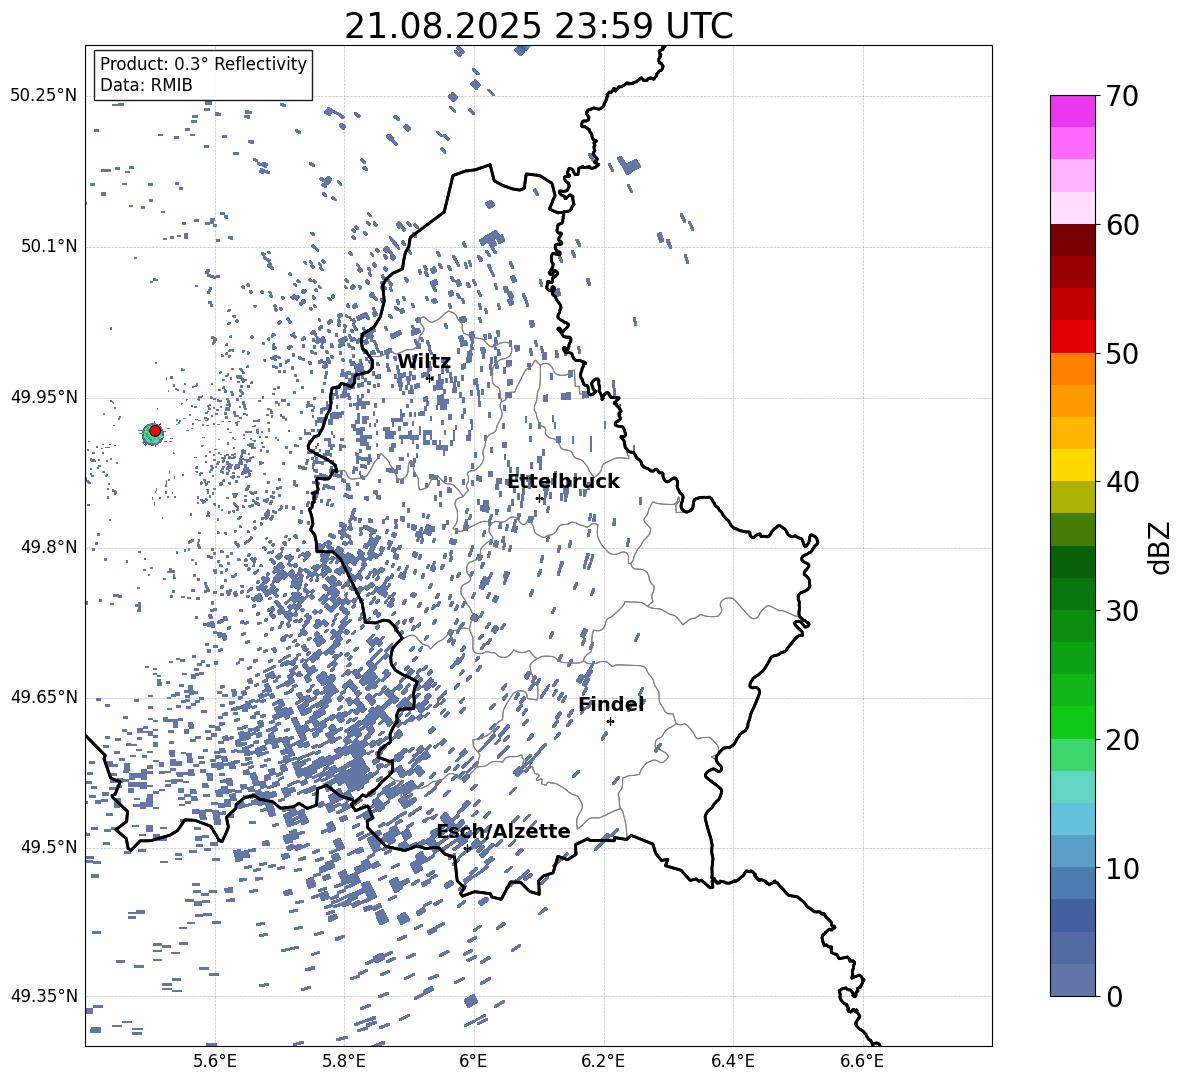Click the 'Data: RMIB' label
This screenshot has height=1081, width=1184.
[146, 85]
